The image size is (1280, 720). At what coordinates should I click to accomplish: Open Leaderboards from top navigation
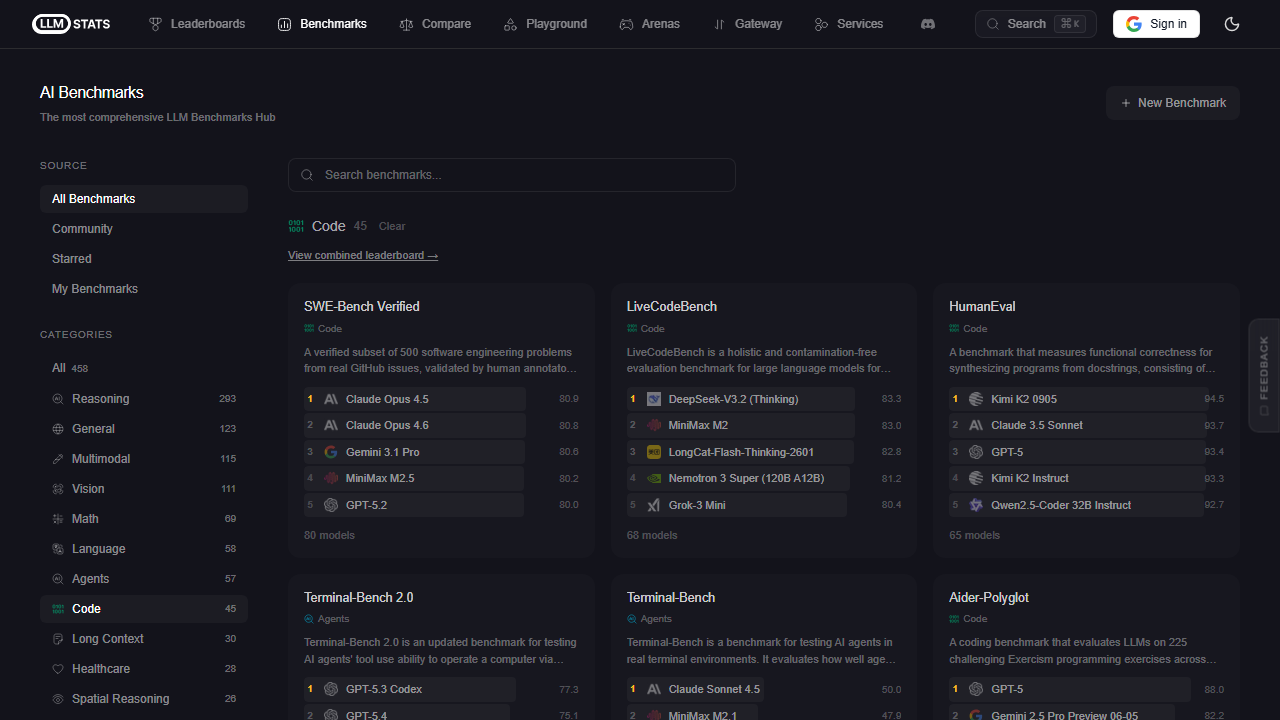click(x=206, y=24)
